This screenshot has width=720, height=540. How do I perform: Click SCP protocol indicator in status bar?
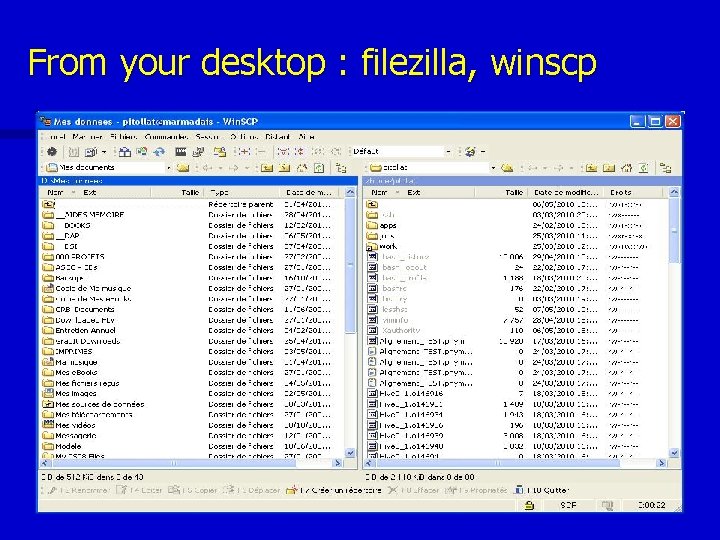(568, 506)
